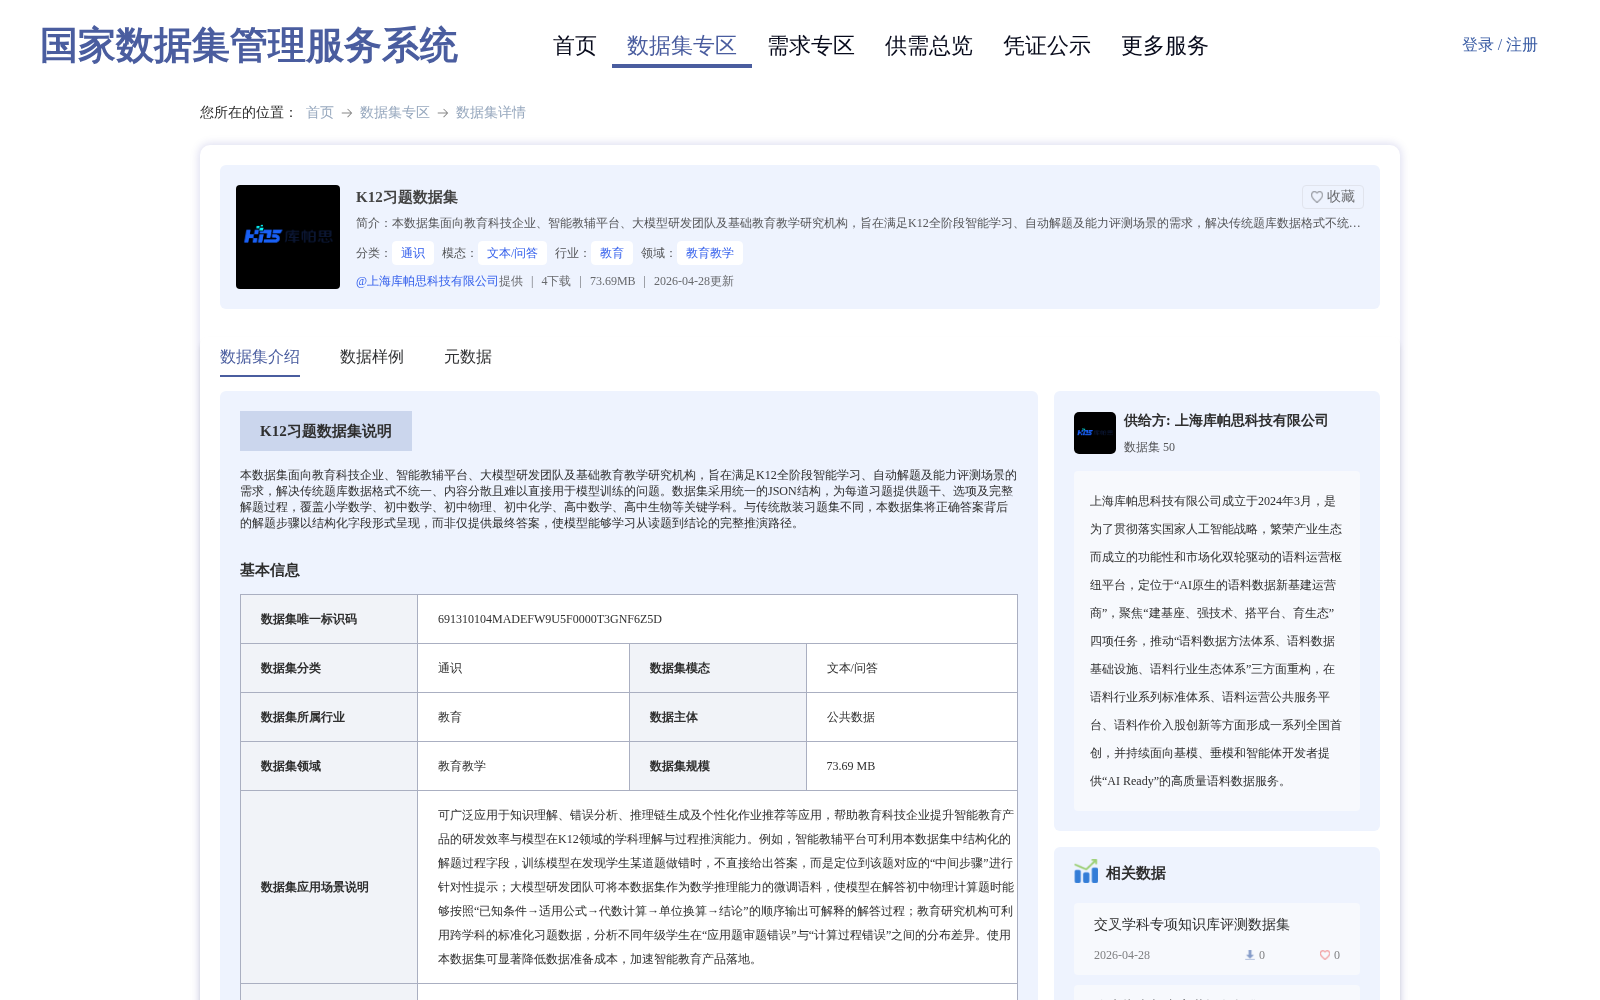The width and height of the screenshot is (1600, 1000).
Task: Click the 文本/问答 modality tag
Action: [x=512, y=253]
